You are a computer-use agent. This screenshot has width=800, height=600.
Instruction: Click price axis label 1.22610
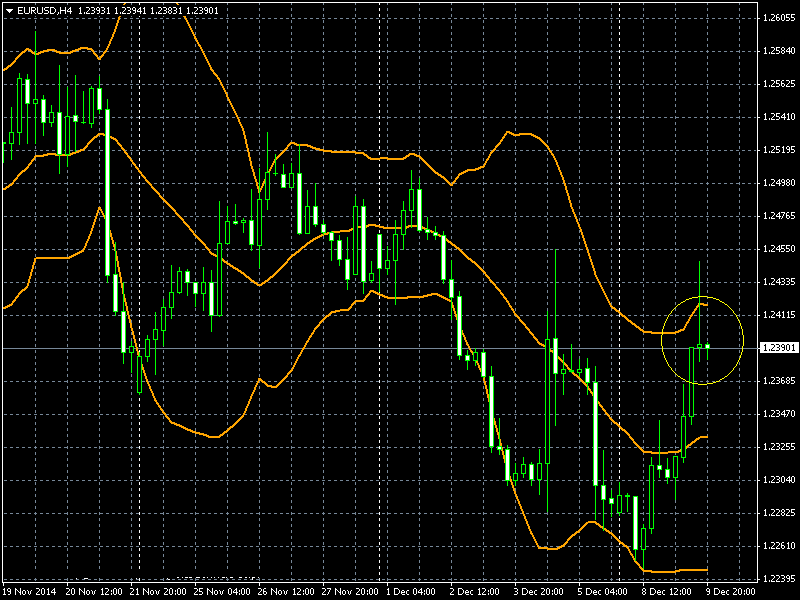779,546
